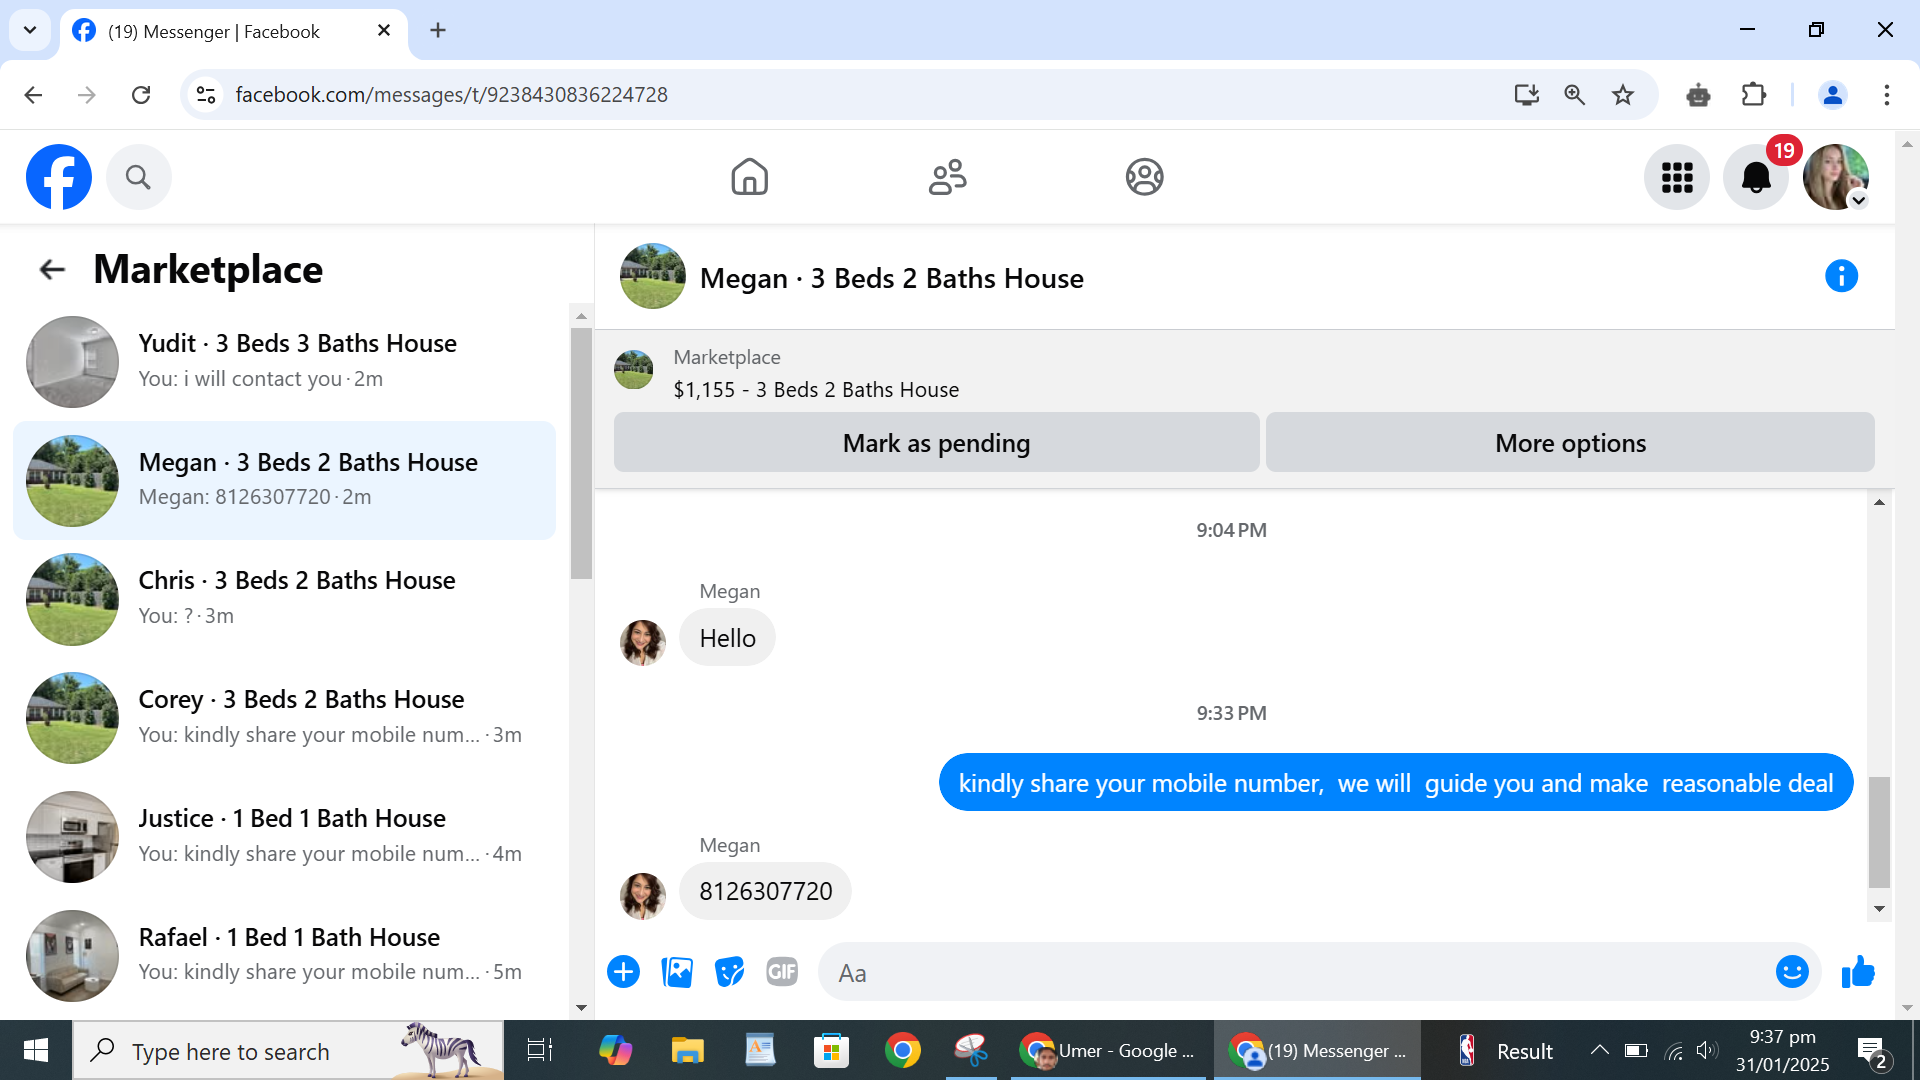
Task: Click the $1,155 listing title link
Action: [x=816, y=390]
